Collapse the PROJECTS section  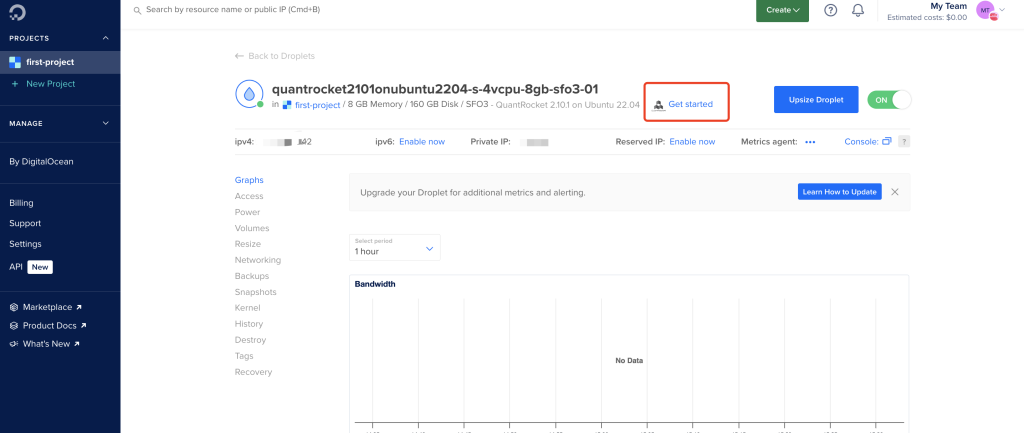[106, 39]
